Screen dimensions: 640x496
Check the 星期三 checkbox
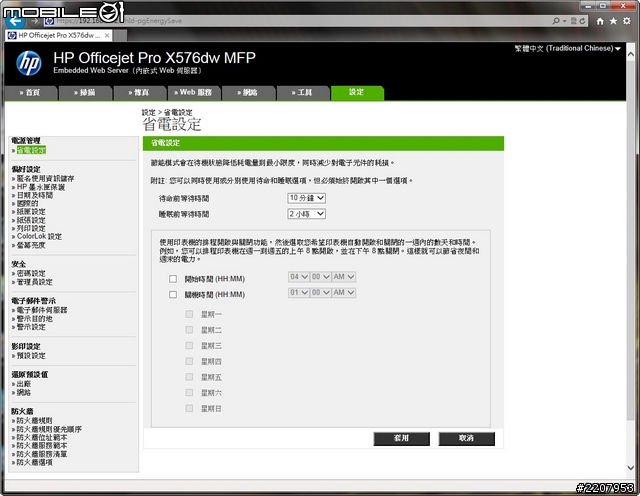tap(189, 345)
